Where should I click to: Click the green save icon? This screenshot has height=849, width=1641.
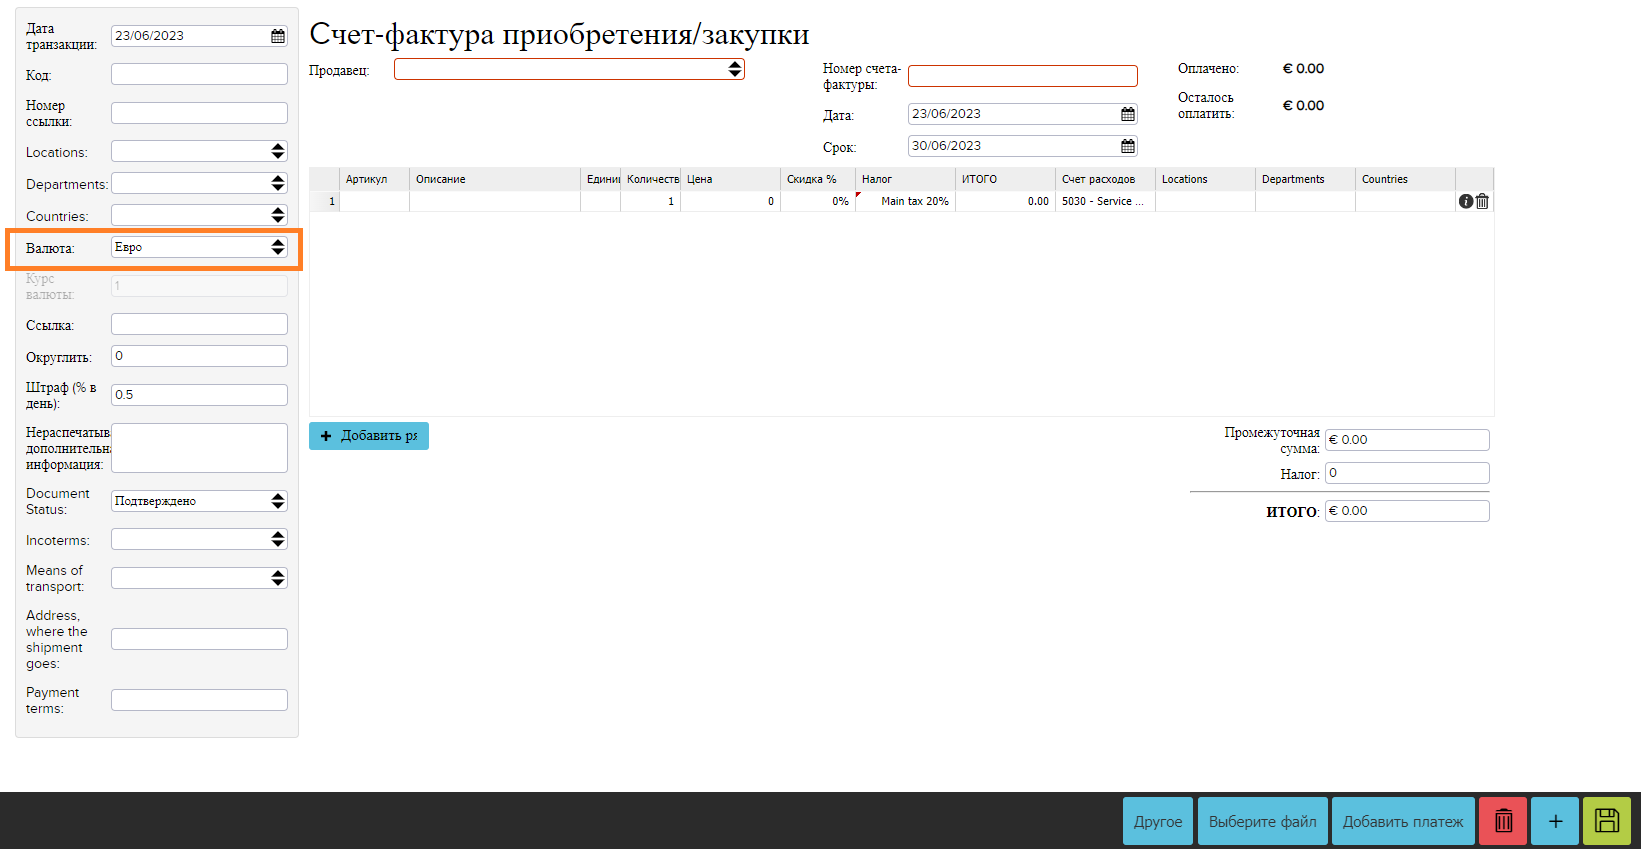[1606, 821]
